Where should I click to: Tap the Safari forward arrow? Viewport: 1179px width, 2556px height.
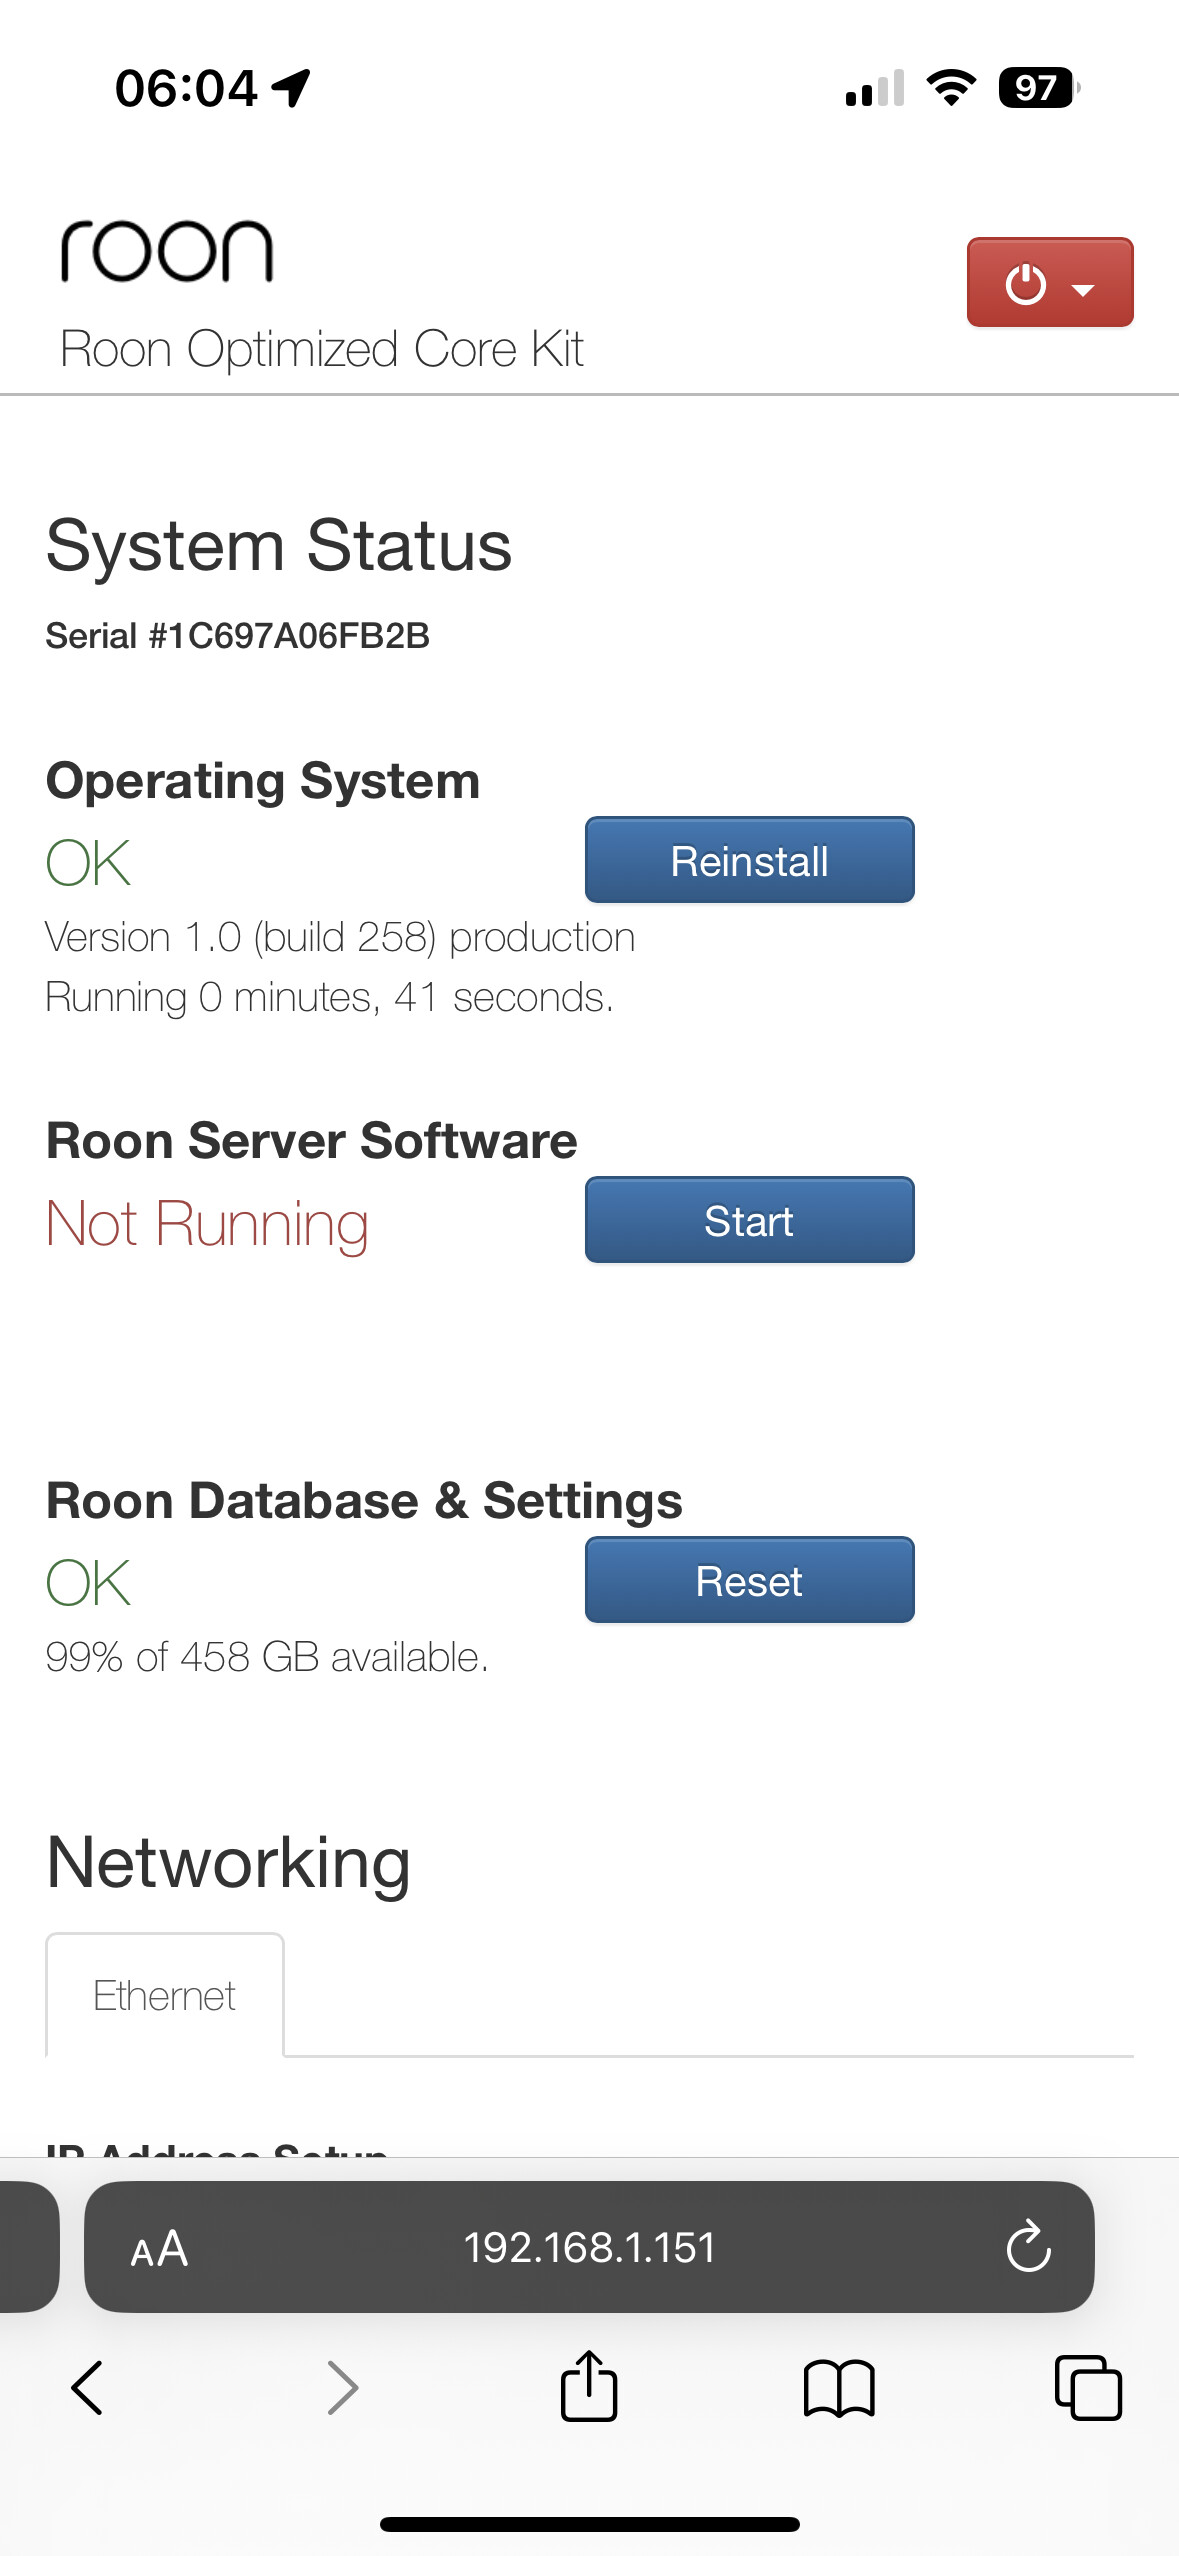[342, 2388]
